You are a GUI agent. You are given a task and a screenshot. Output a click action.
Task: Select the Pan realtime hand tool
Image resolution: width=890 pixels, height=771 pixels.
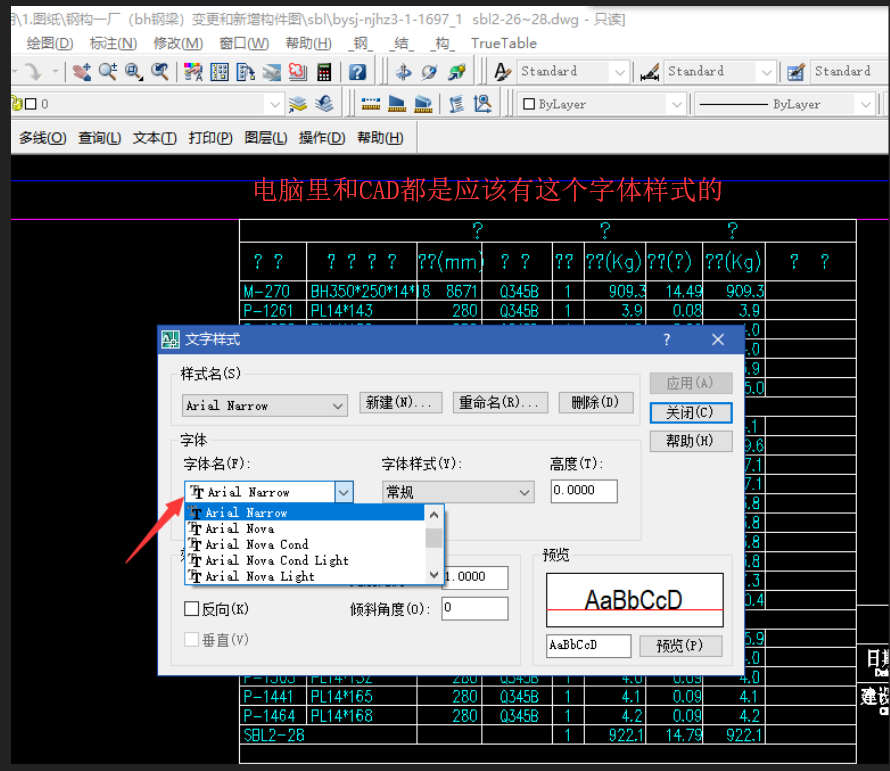coord(82,72)
